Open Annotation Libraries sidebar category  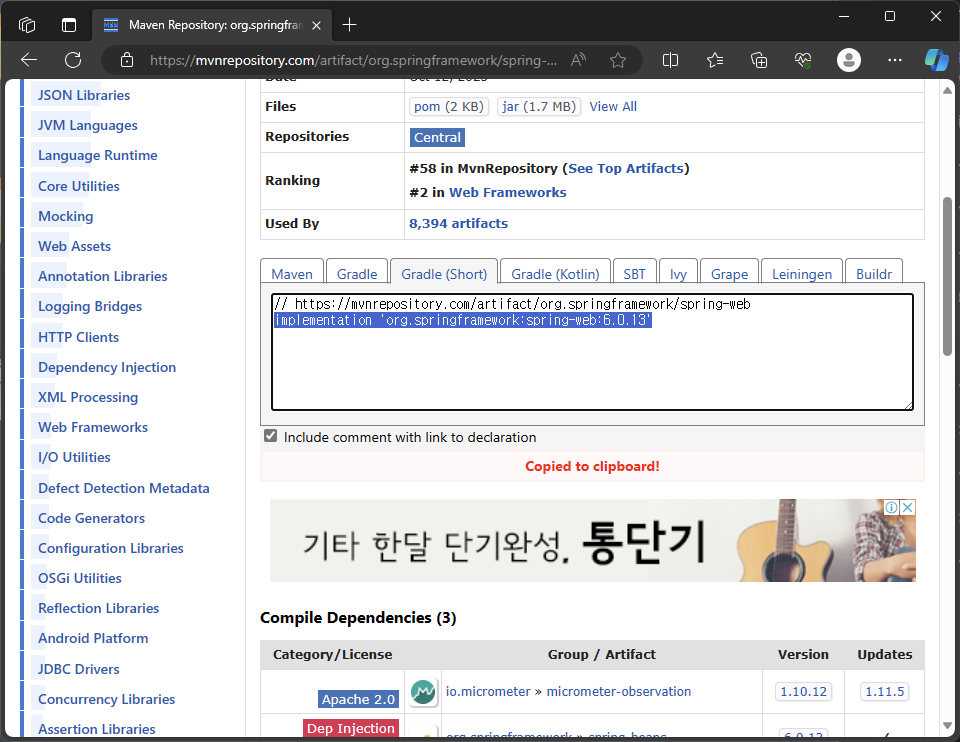tap(102, 276)
